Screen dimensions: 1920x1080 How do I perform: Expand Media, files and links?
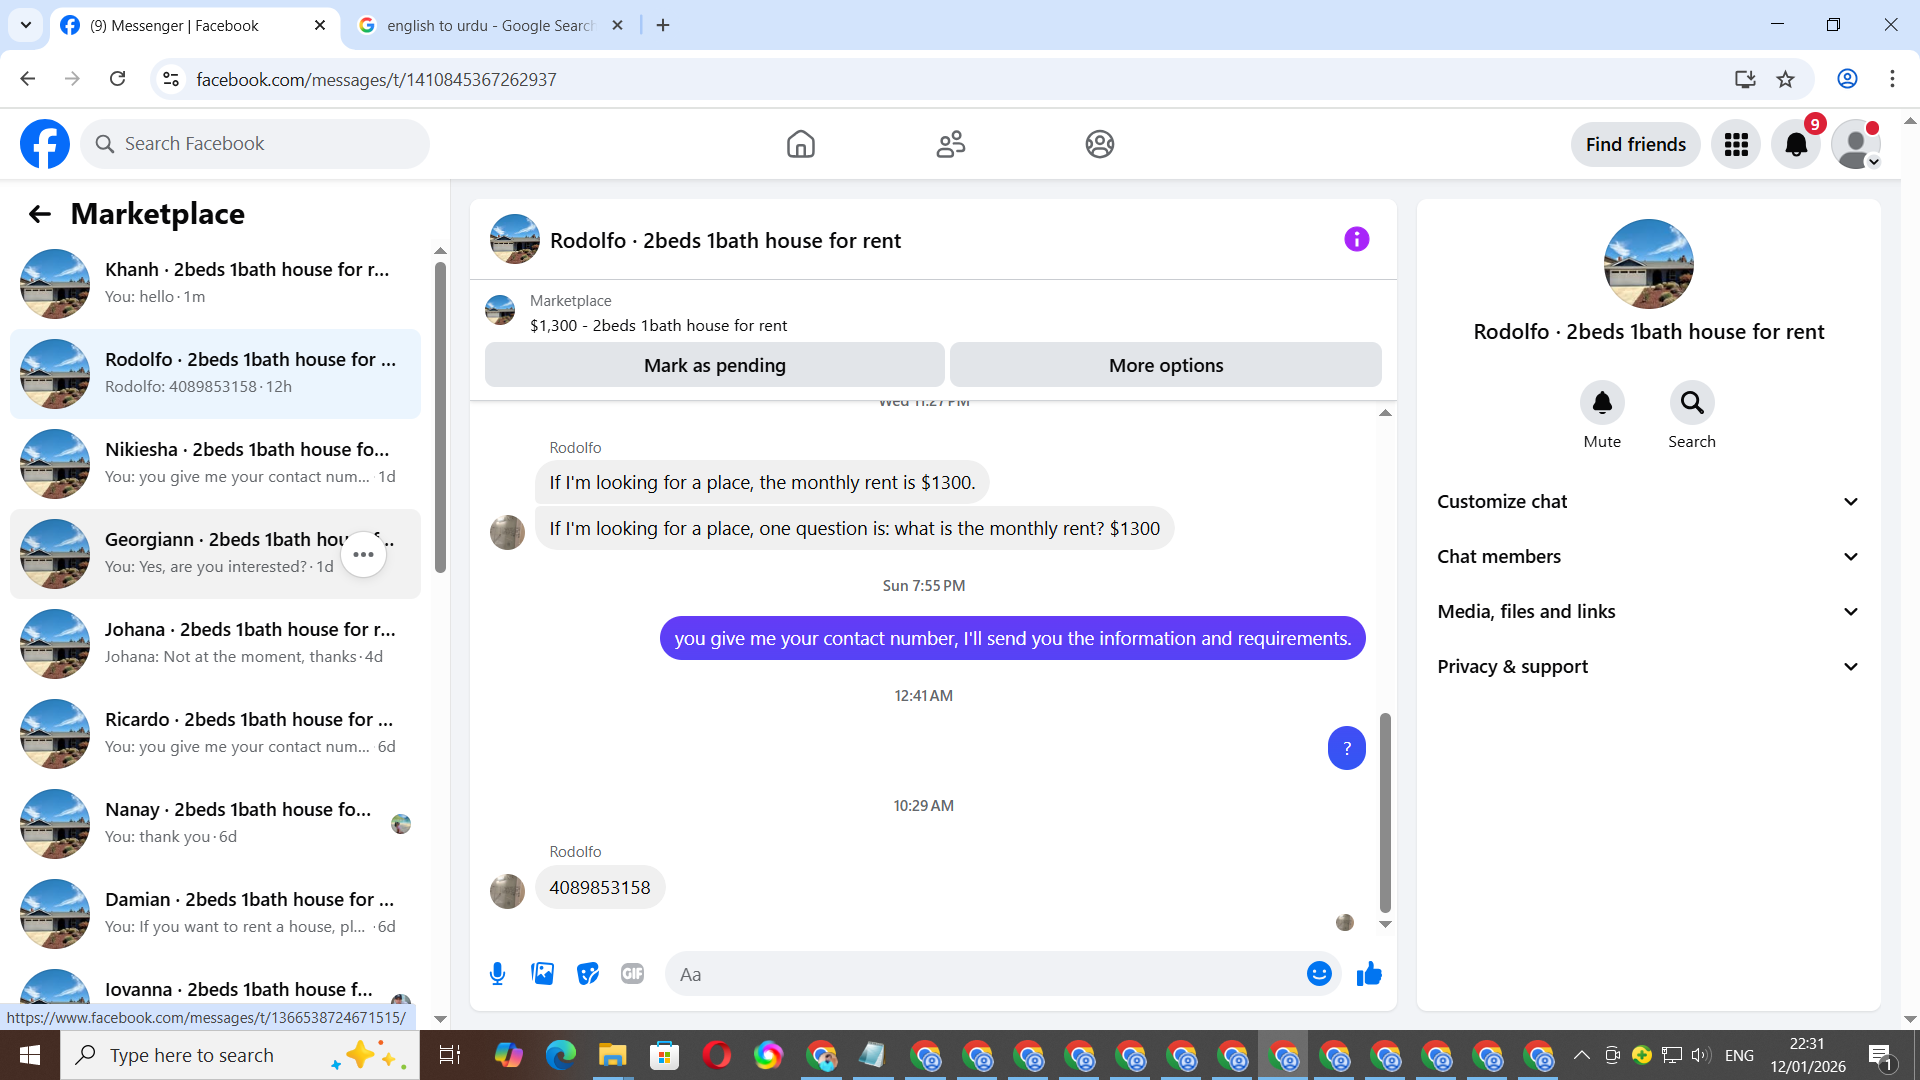[1648, 612]
